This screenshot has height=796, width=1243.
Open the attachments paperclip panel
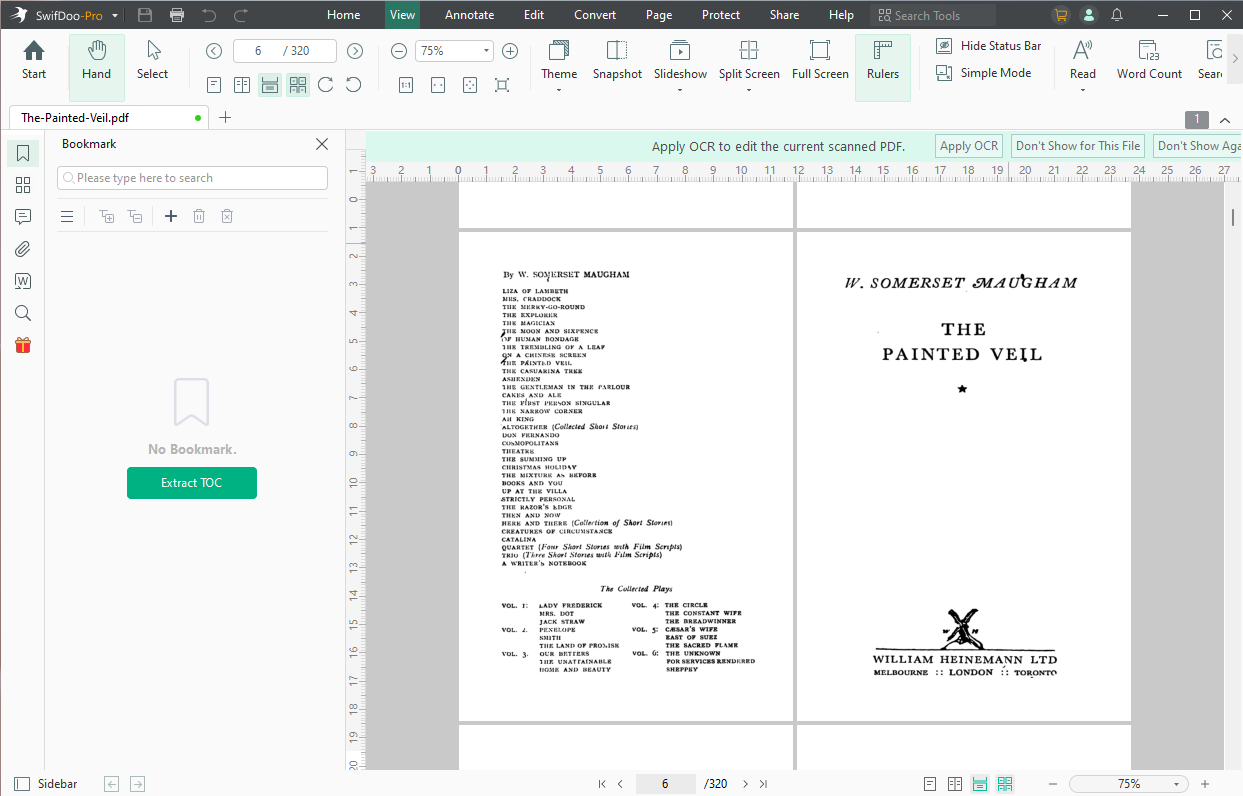click(x=23, y=249)
